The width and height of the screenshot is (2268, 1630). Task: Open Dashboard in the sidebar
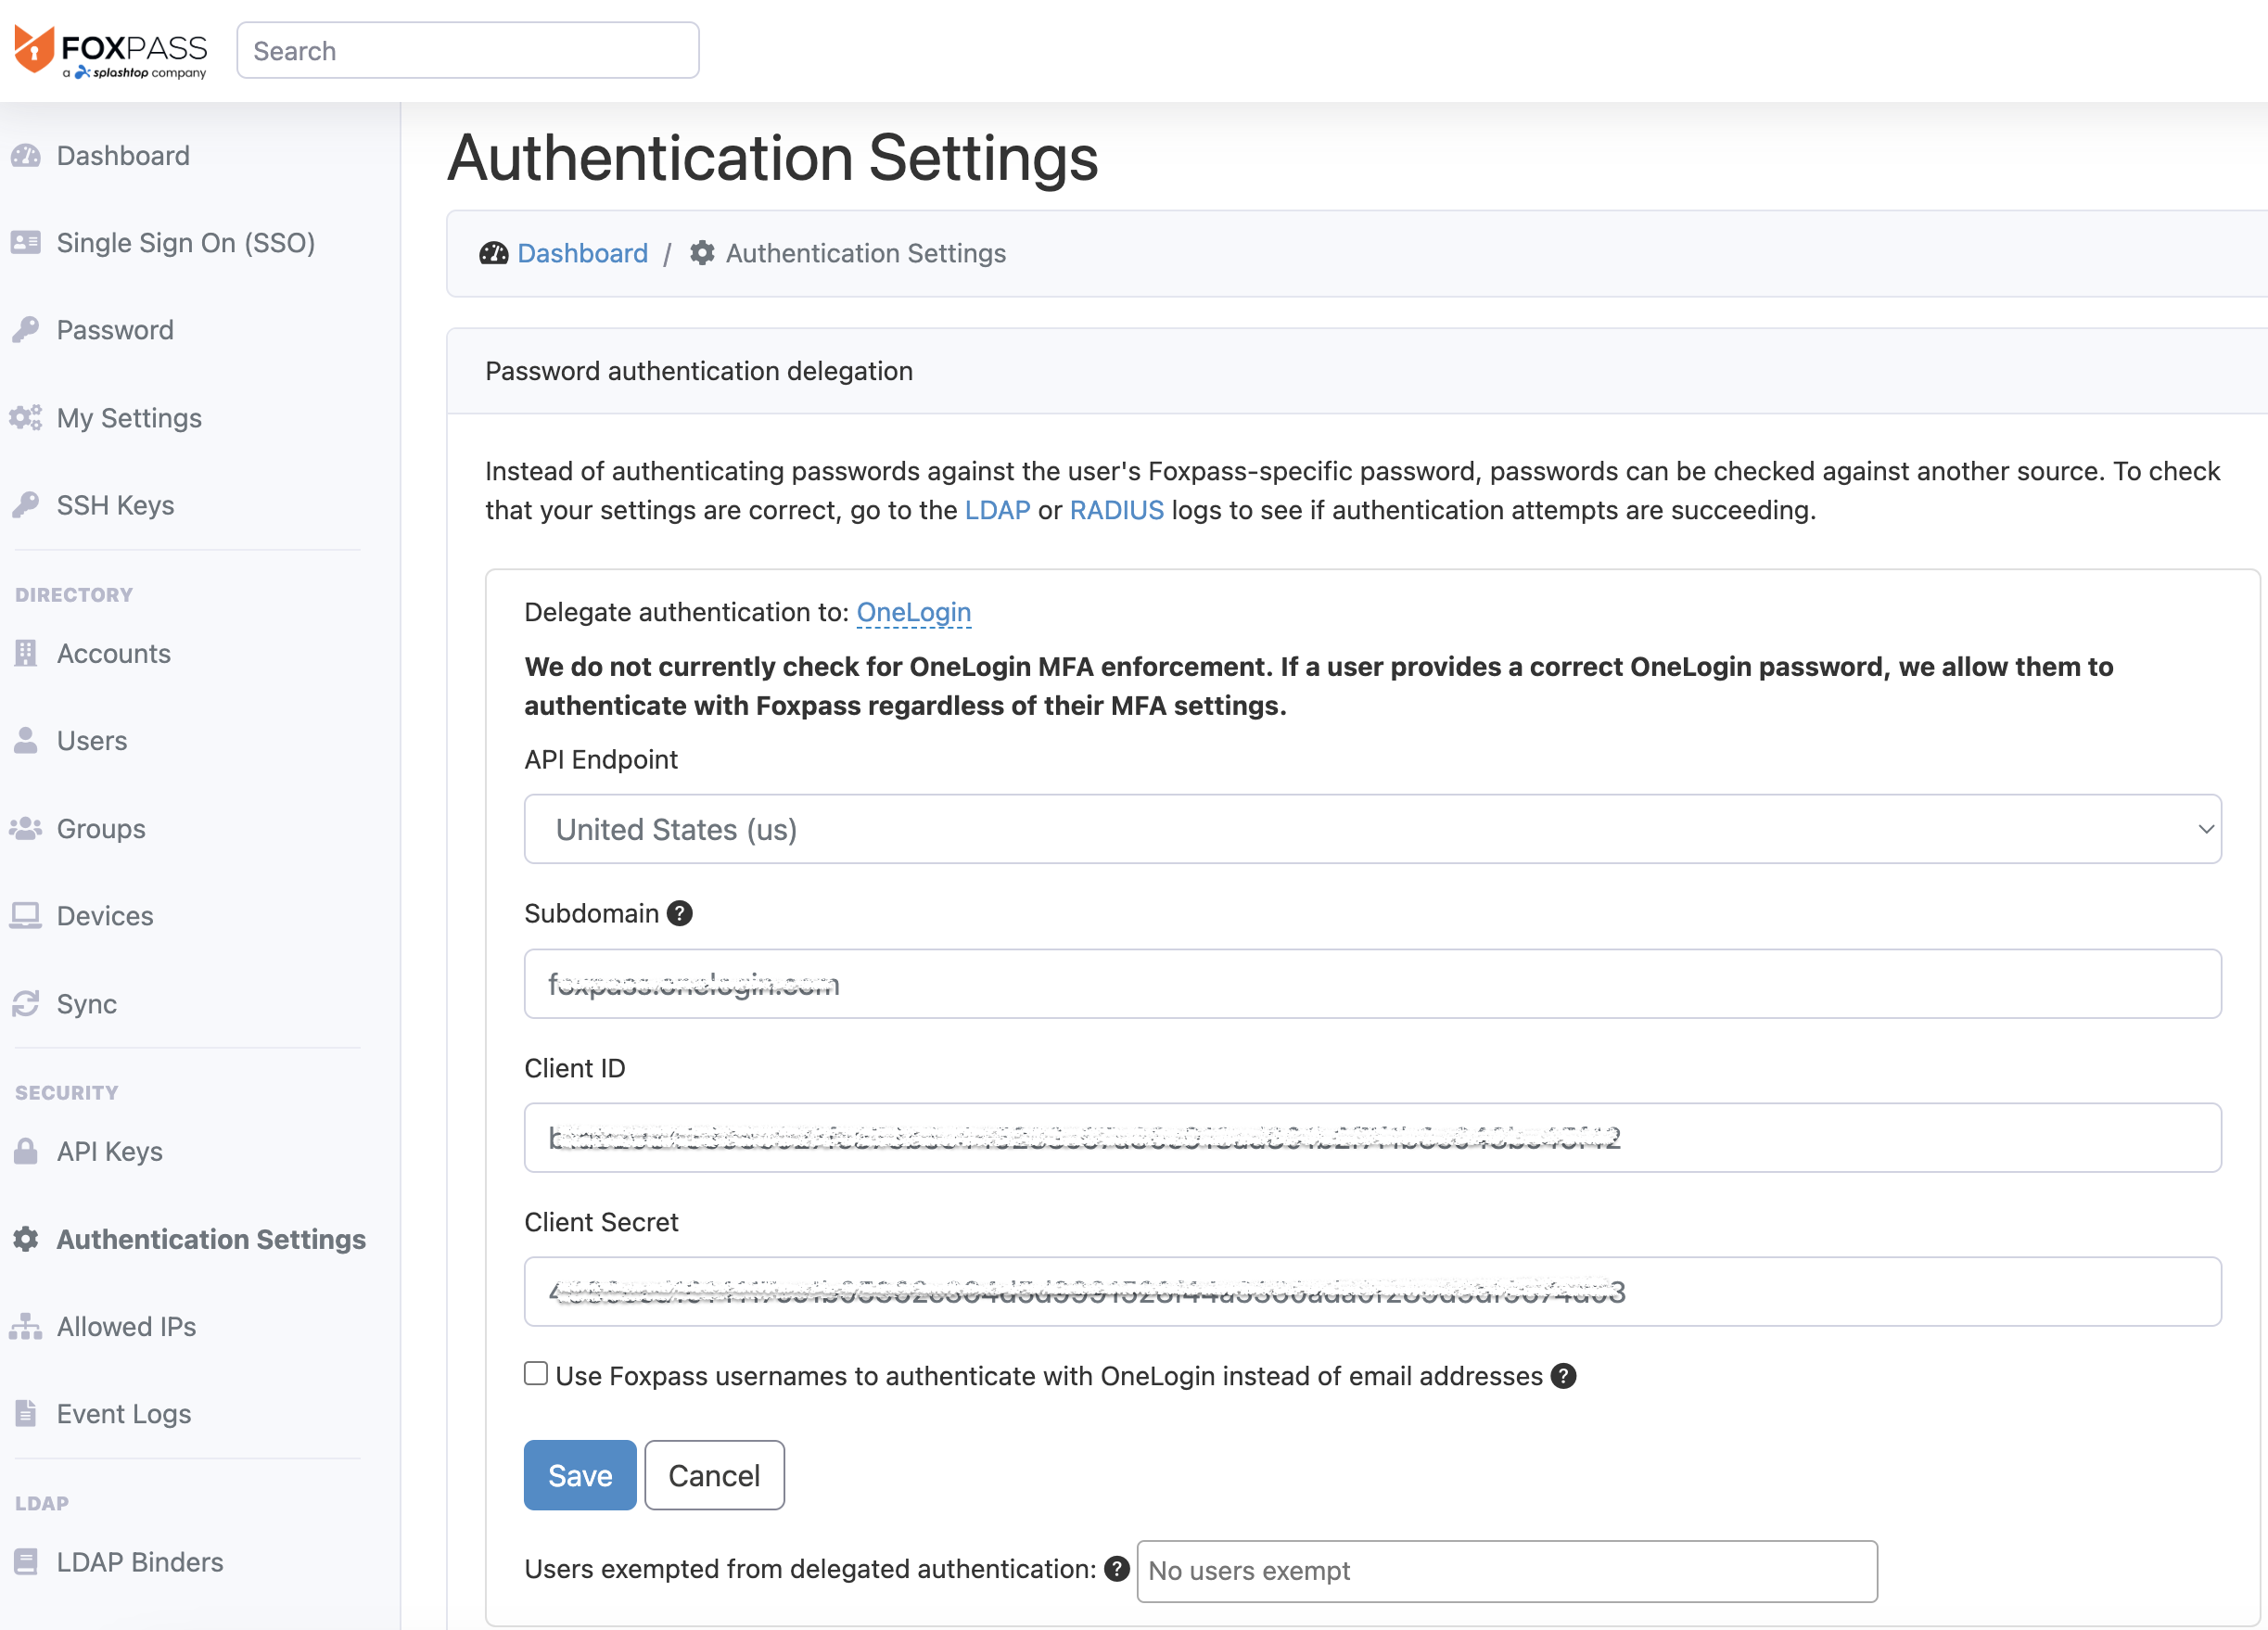click(122, 156)
